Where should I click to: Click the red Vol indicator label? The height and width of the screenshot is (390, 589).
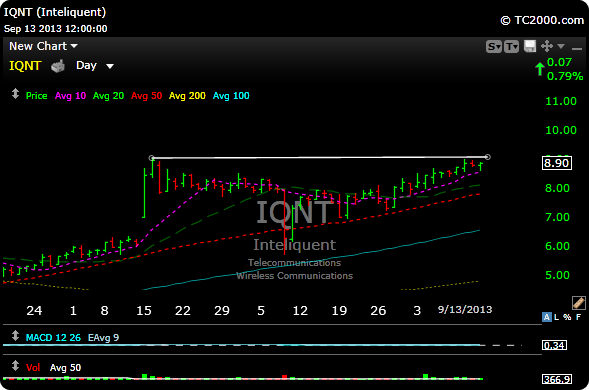point(33,368)
